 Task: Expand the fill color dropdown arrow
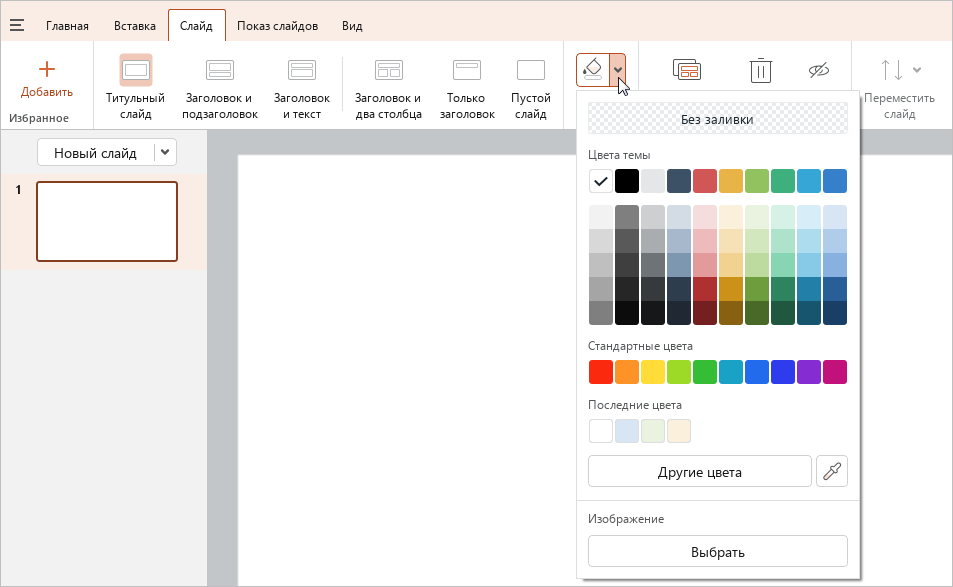pyautogui.click(x=618, y=70)
